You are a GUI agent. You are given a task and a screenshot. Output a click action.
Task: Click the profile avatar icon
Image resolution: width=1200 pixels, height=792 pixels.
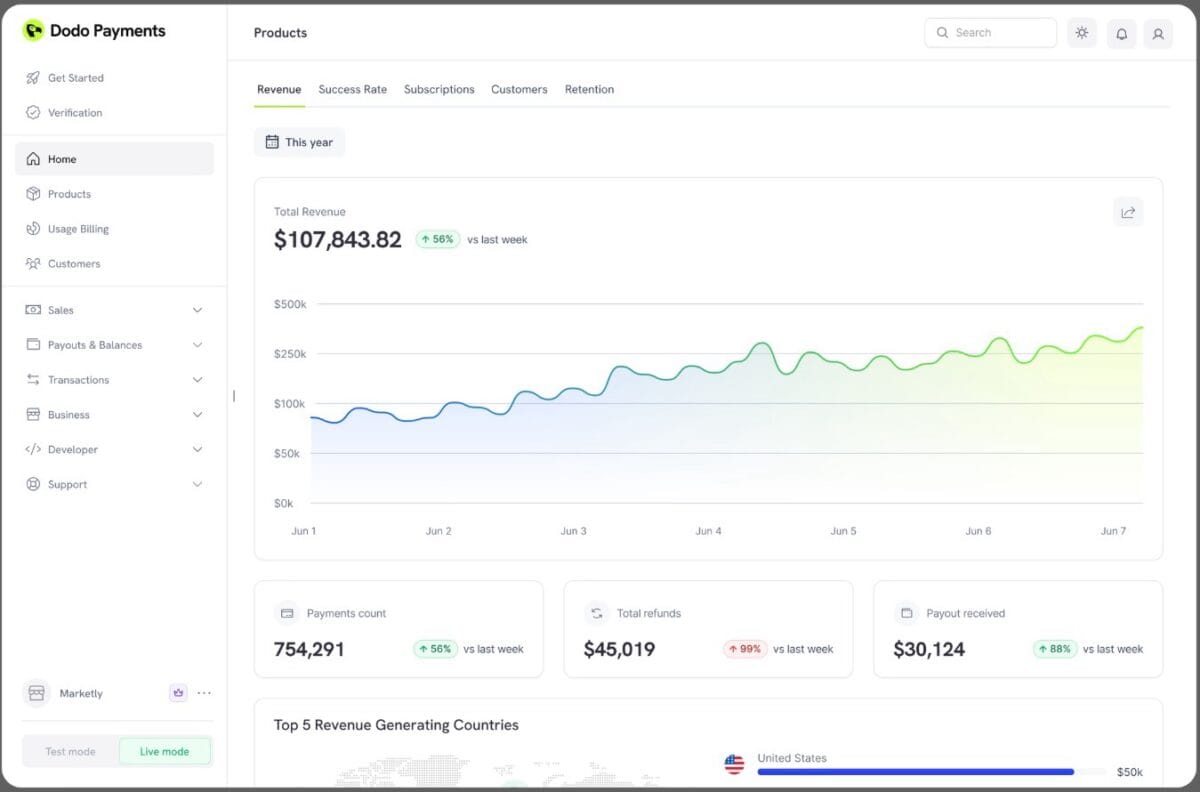(1158, 33)
